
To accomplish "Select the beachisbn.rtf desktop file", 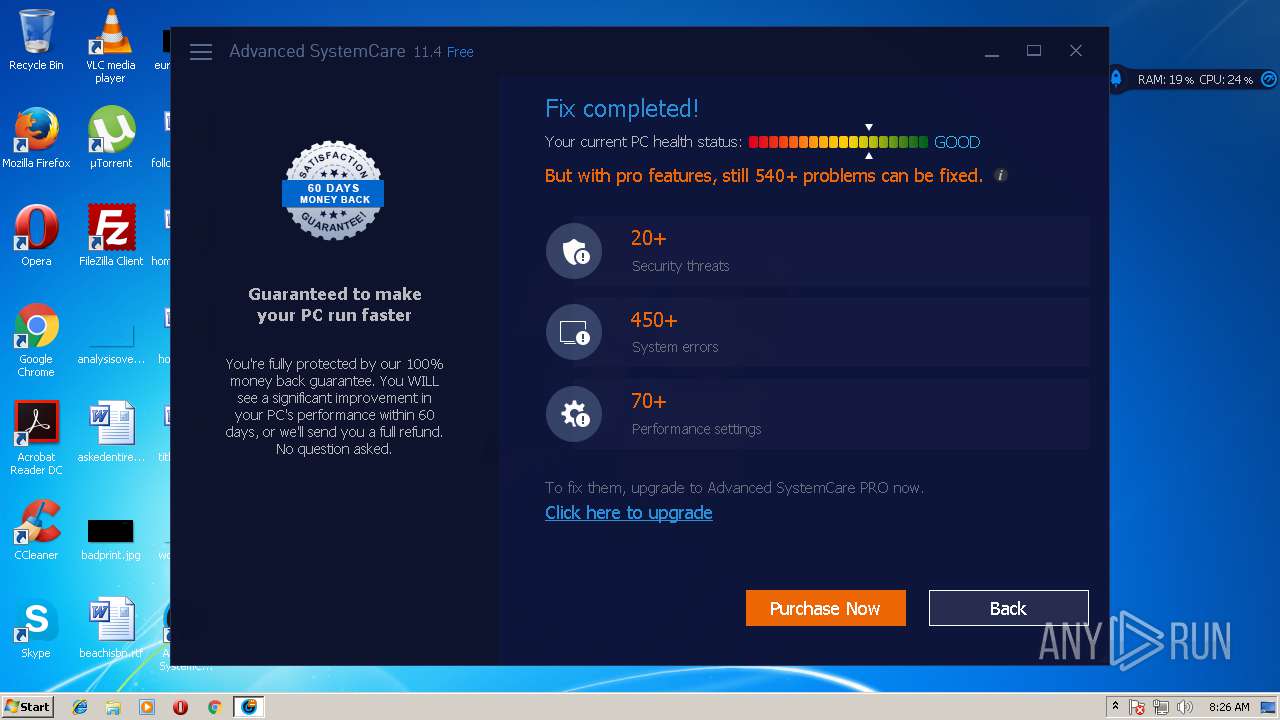I will pos(110,628).
